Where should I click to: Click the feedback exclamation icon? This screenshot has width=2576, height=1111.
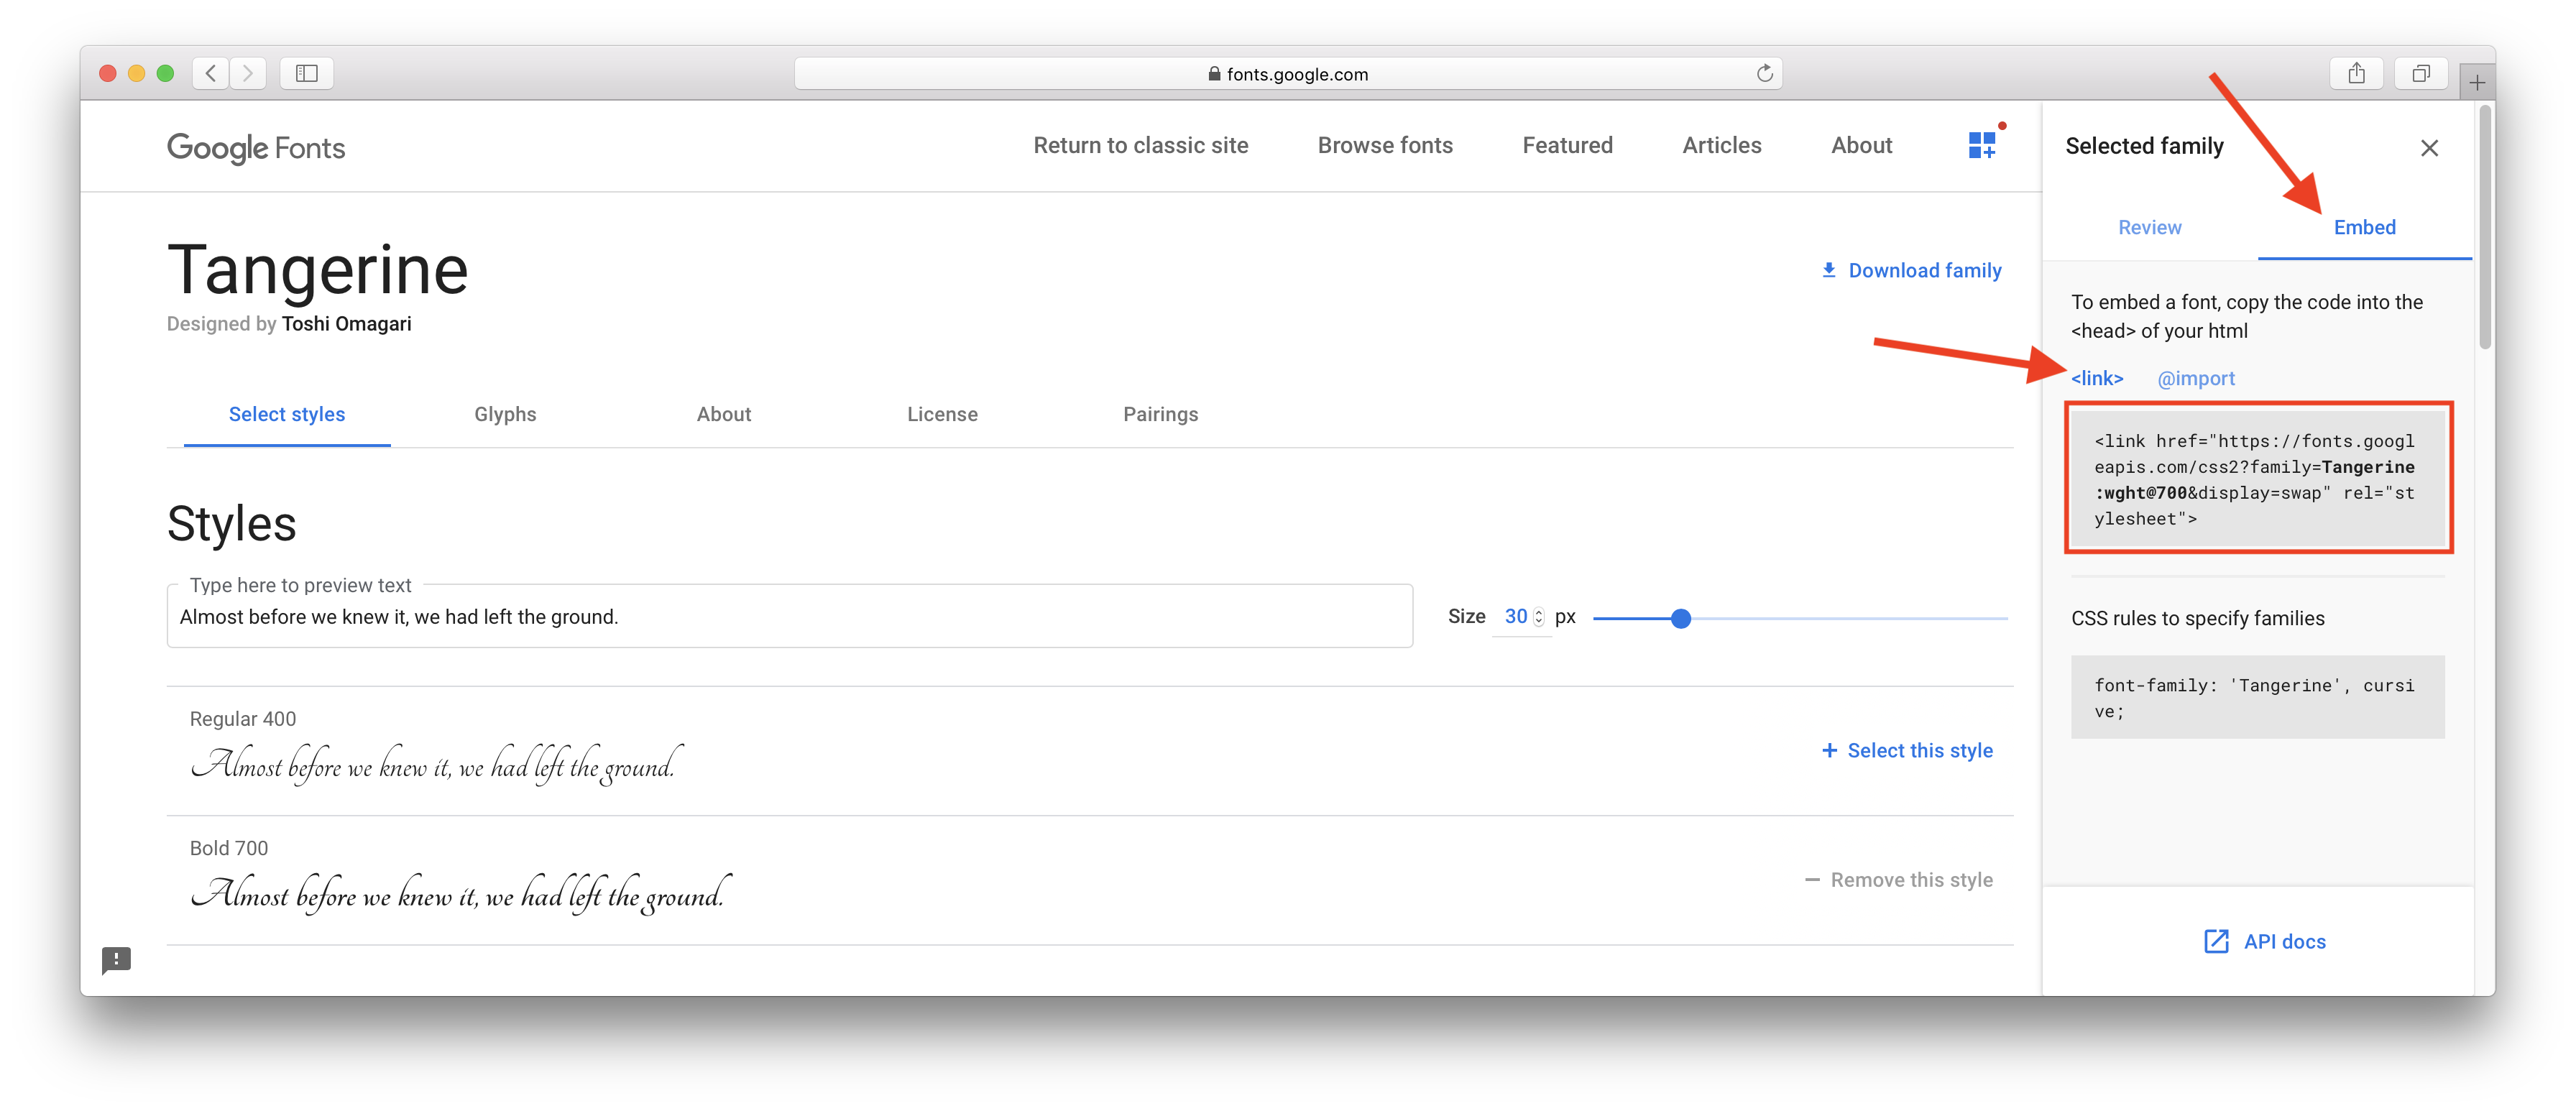pyautogui.click(x=116, y=960)
